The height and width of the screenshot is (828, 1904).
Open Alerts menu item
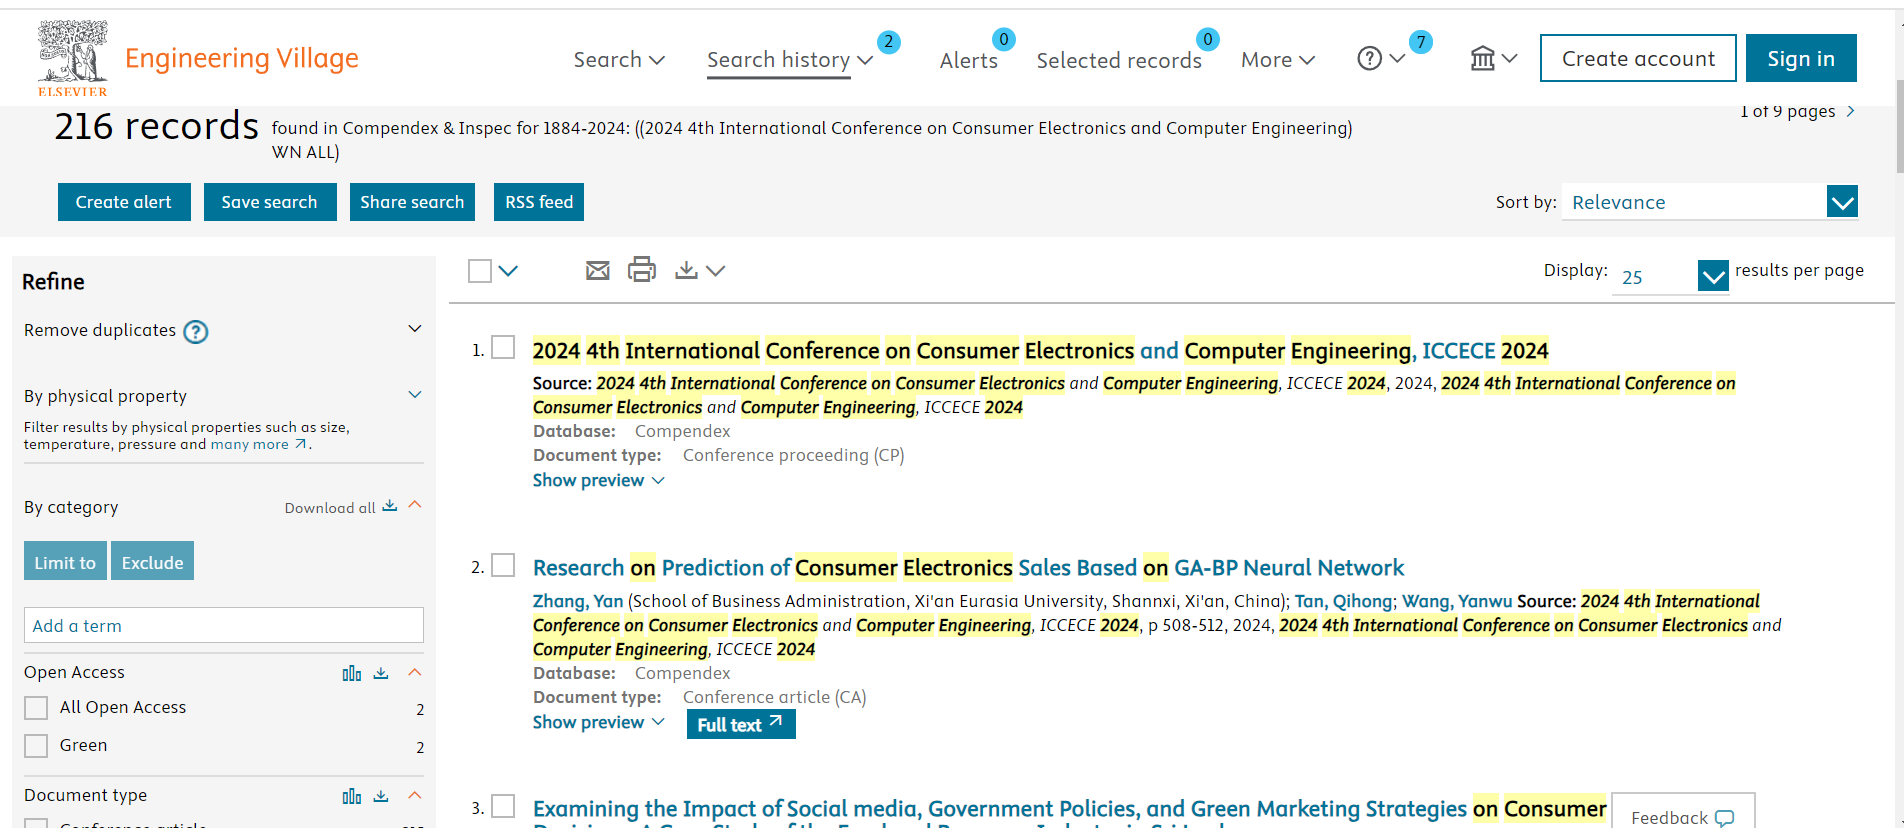(969, 60)
